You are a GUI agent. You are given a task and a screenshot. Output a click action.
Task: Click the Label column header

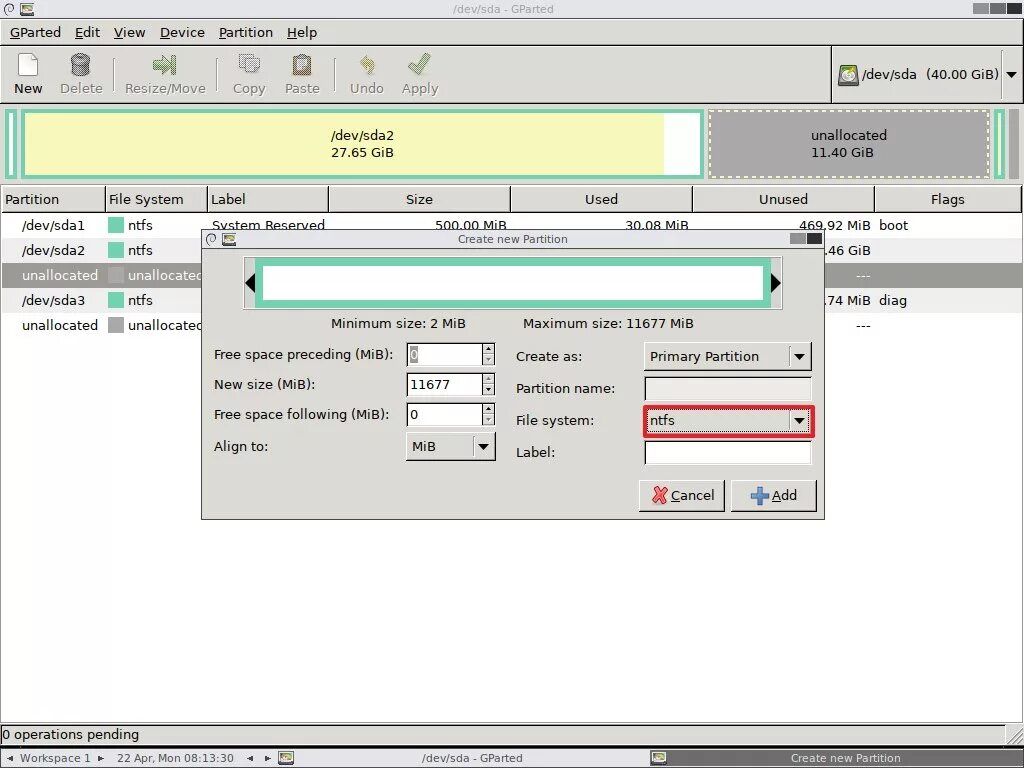pyautogui.click(x=268, y=199)
